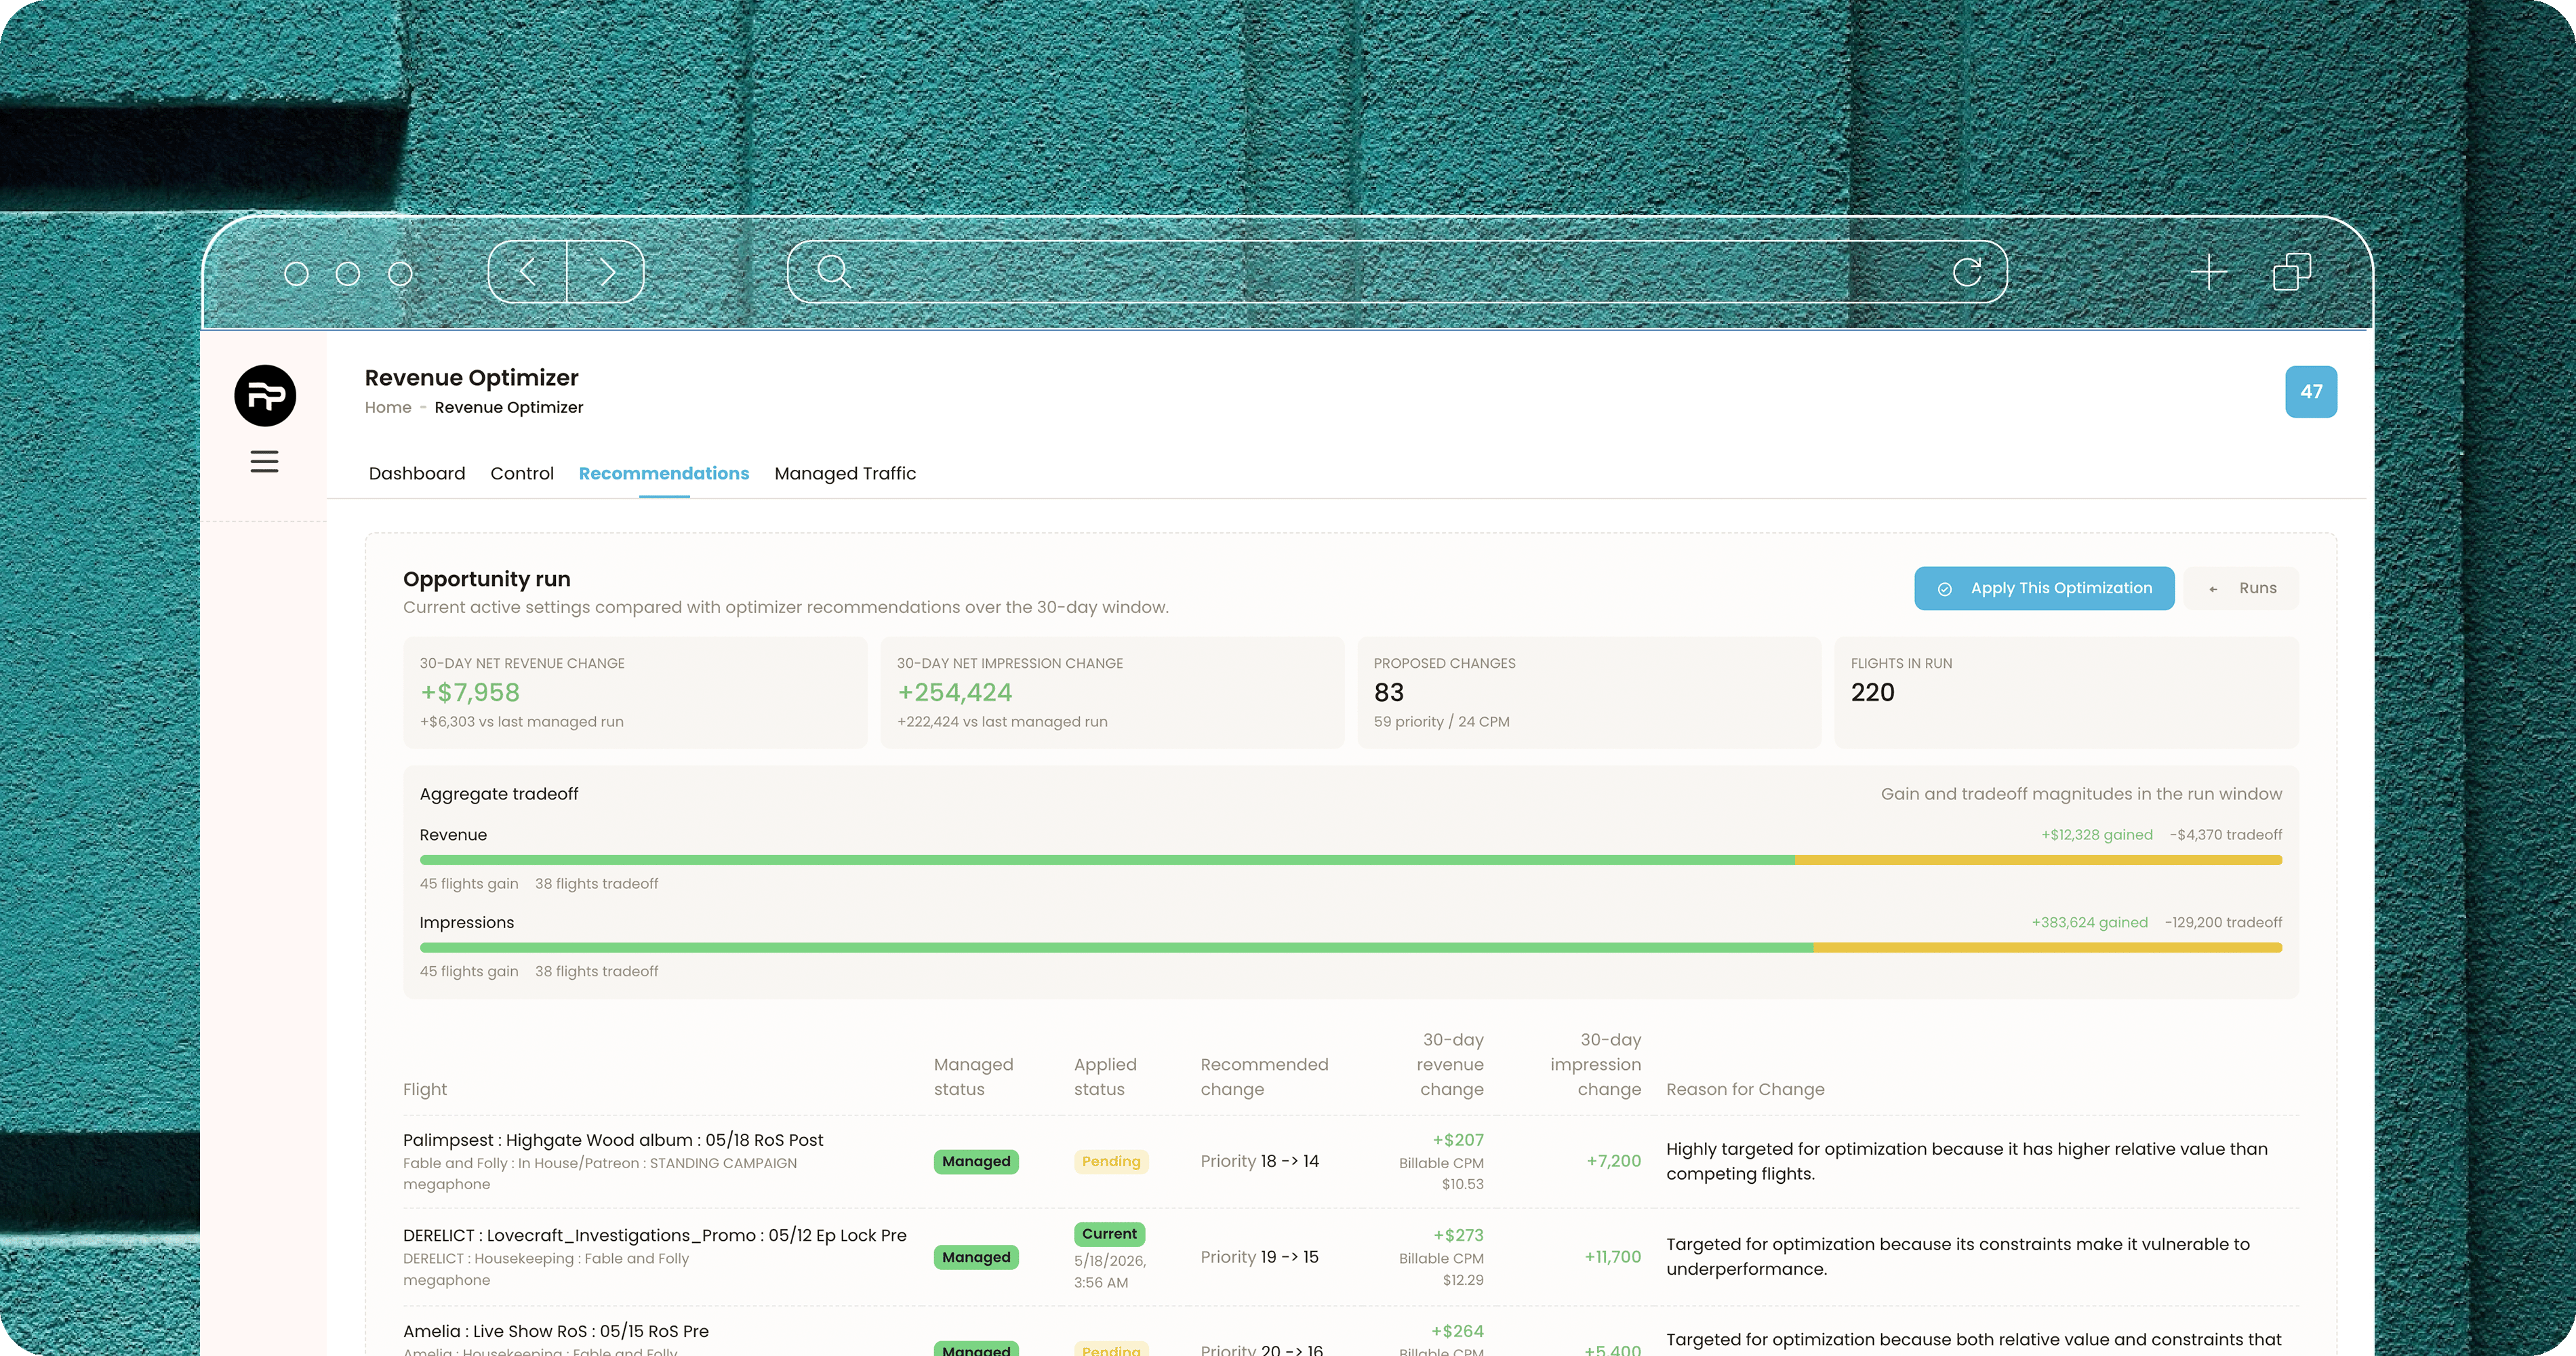
Task: Switch to the Control tab
Action: [x=522, y=473]
